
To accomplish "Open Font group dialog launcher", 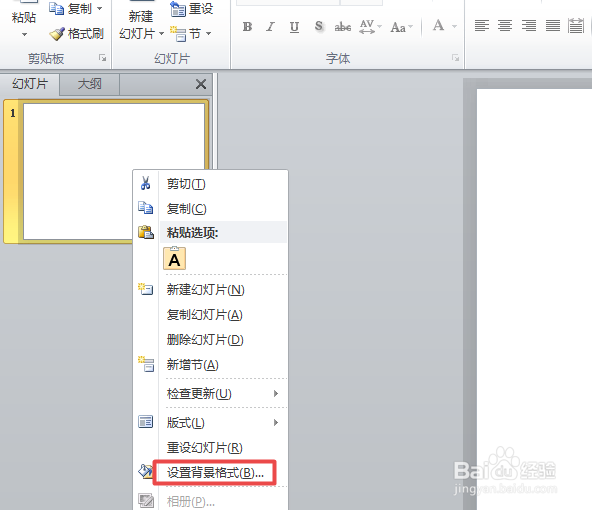I will tap(455, 58).
